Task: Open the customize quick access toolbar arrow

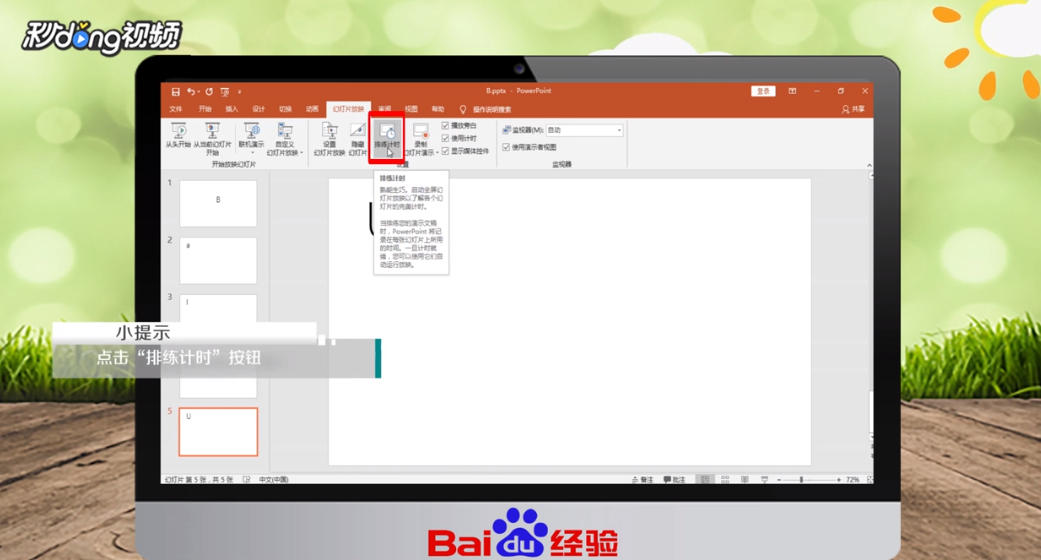Action: pos(240,92)
